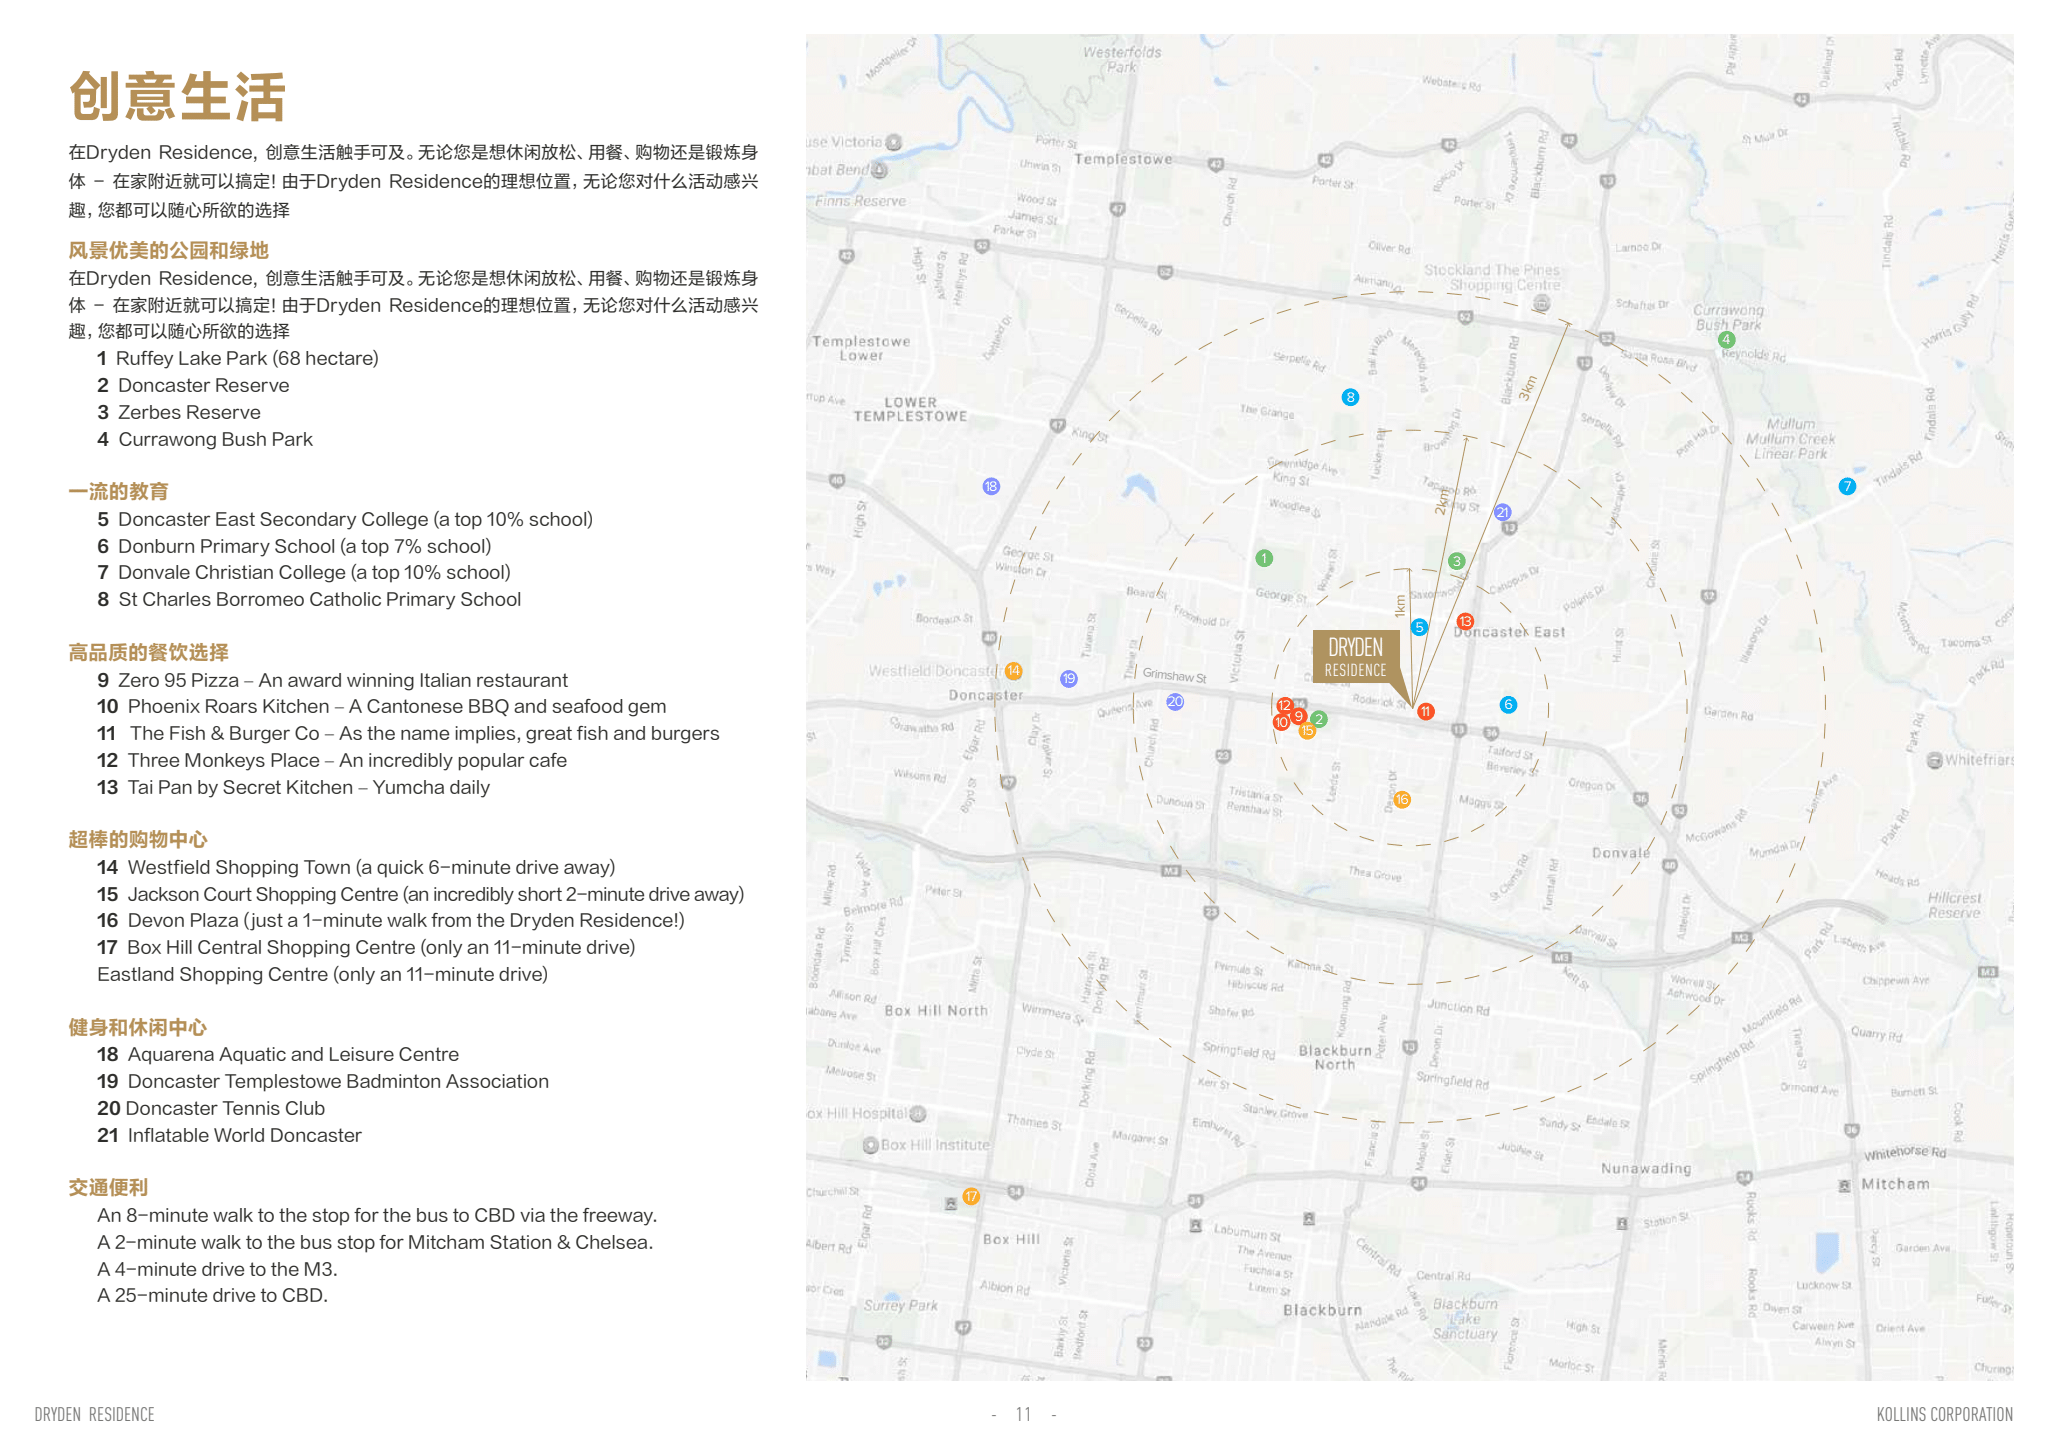Click purple marker 18 on the map

991,486
